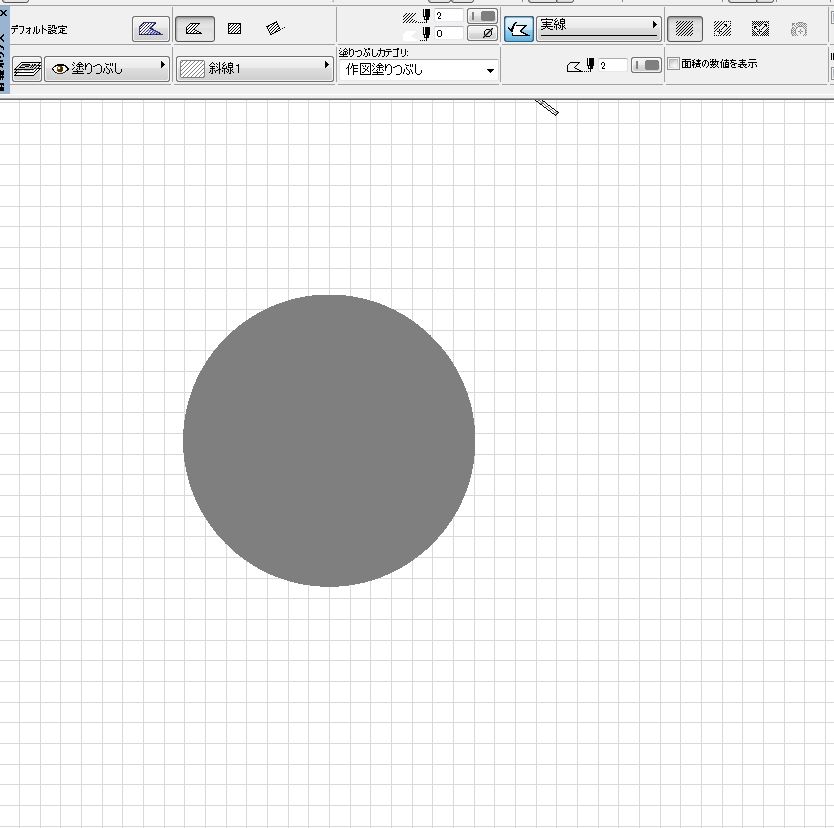Open the 実線 line type dropdown

coord(598,28)
